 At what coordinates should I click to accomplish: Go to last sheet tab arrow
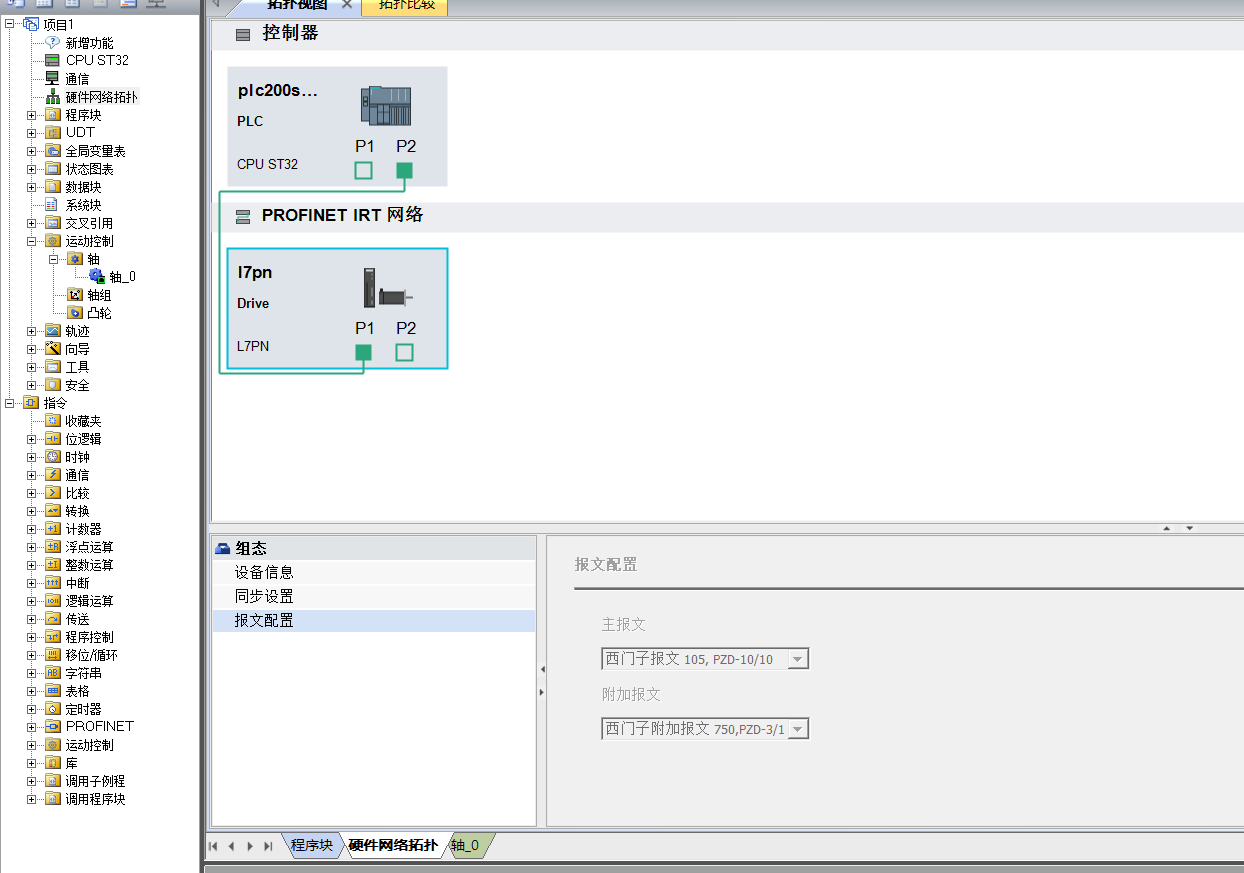pyautogui.click(x=268, y=846)
